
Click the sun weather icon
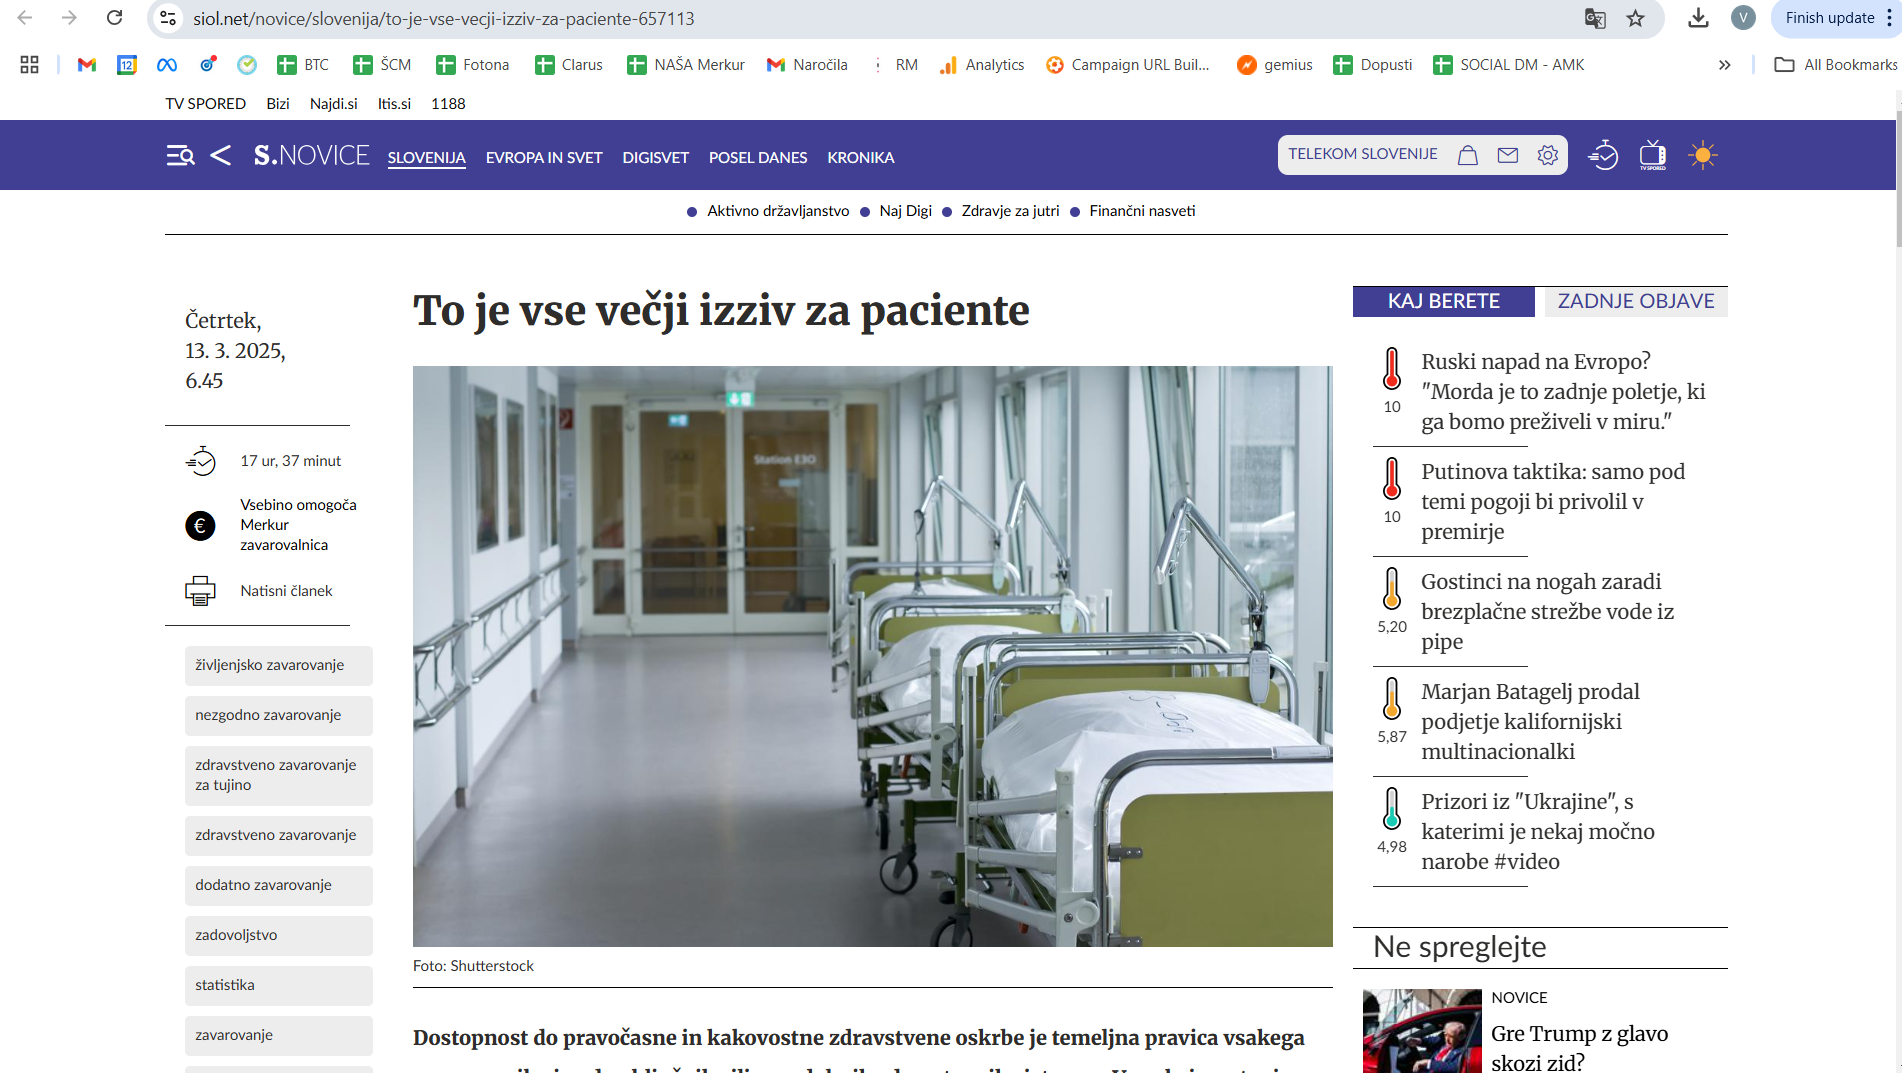(1702, 155)
